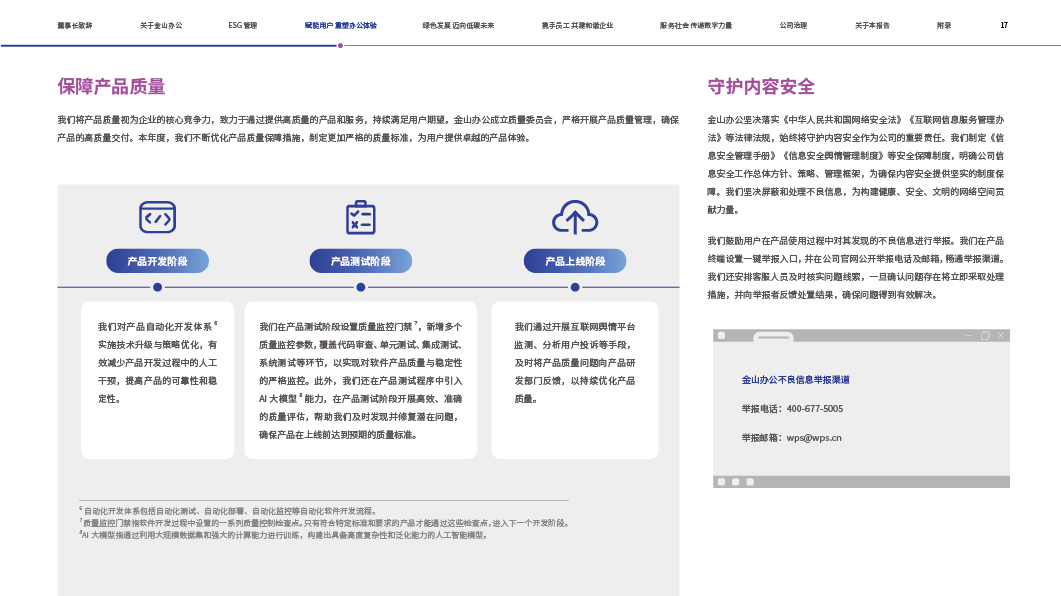This screenshot has width=1061, height=596.
Task: Click the cloud upload icon for product launch
Action: coord(575,217)
